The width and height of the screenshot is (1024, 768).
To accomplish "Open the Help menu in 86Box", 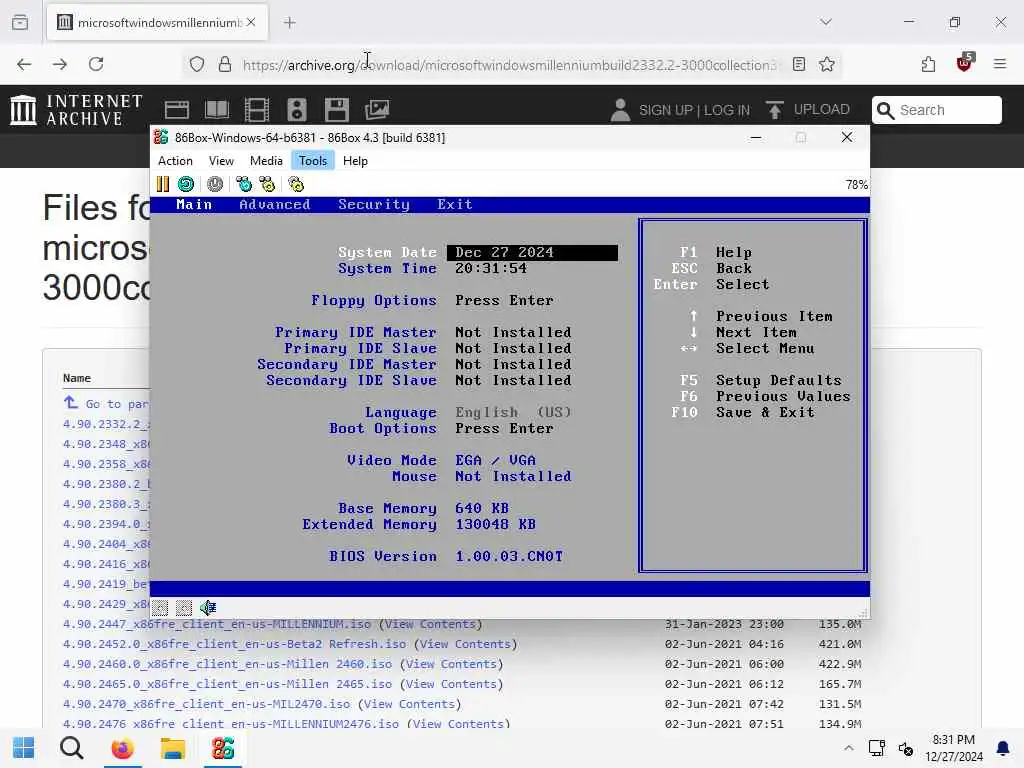I will pyautogui.click(x=355, y=161).
